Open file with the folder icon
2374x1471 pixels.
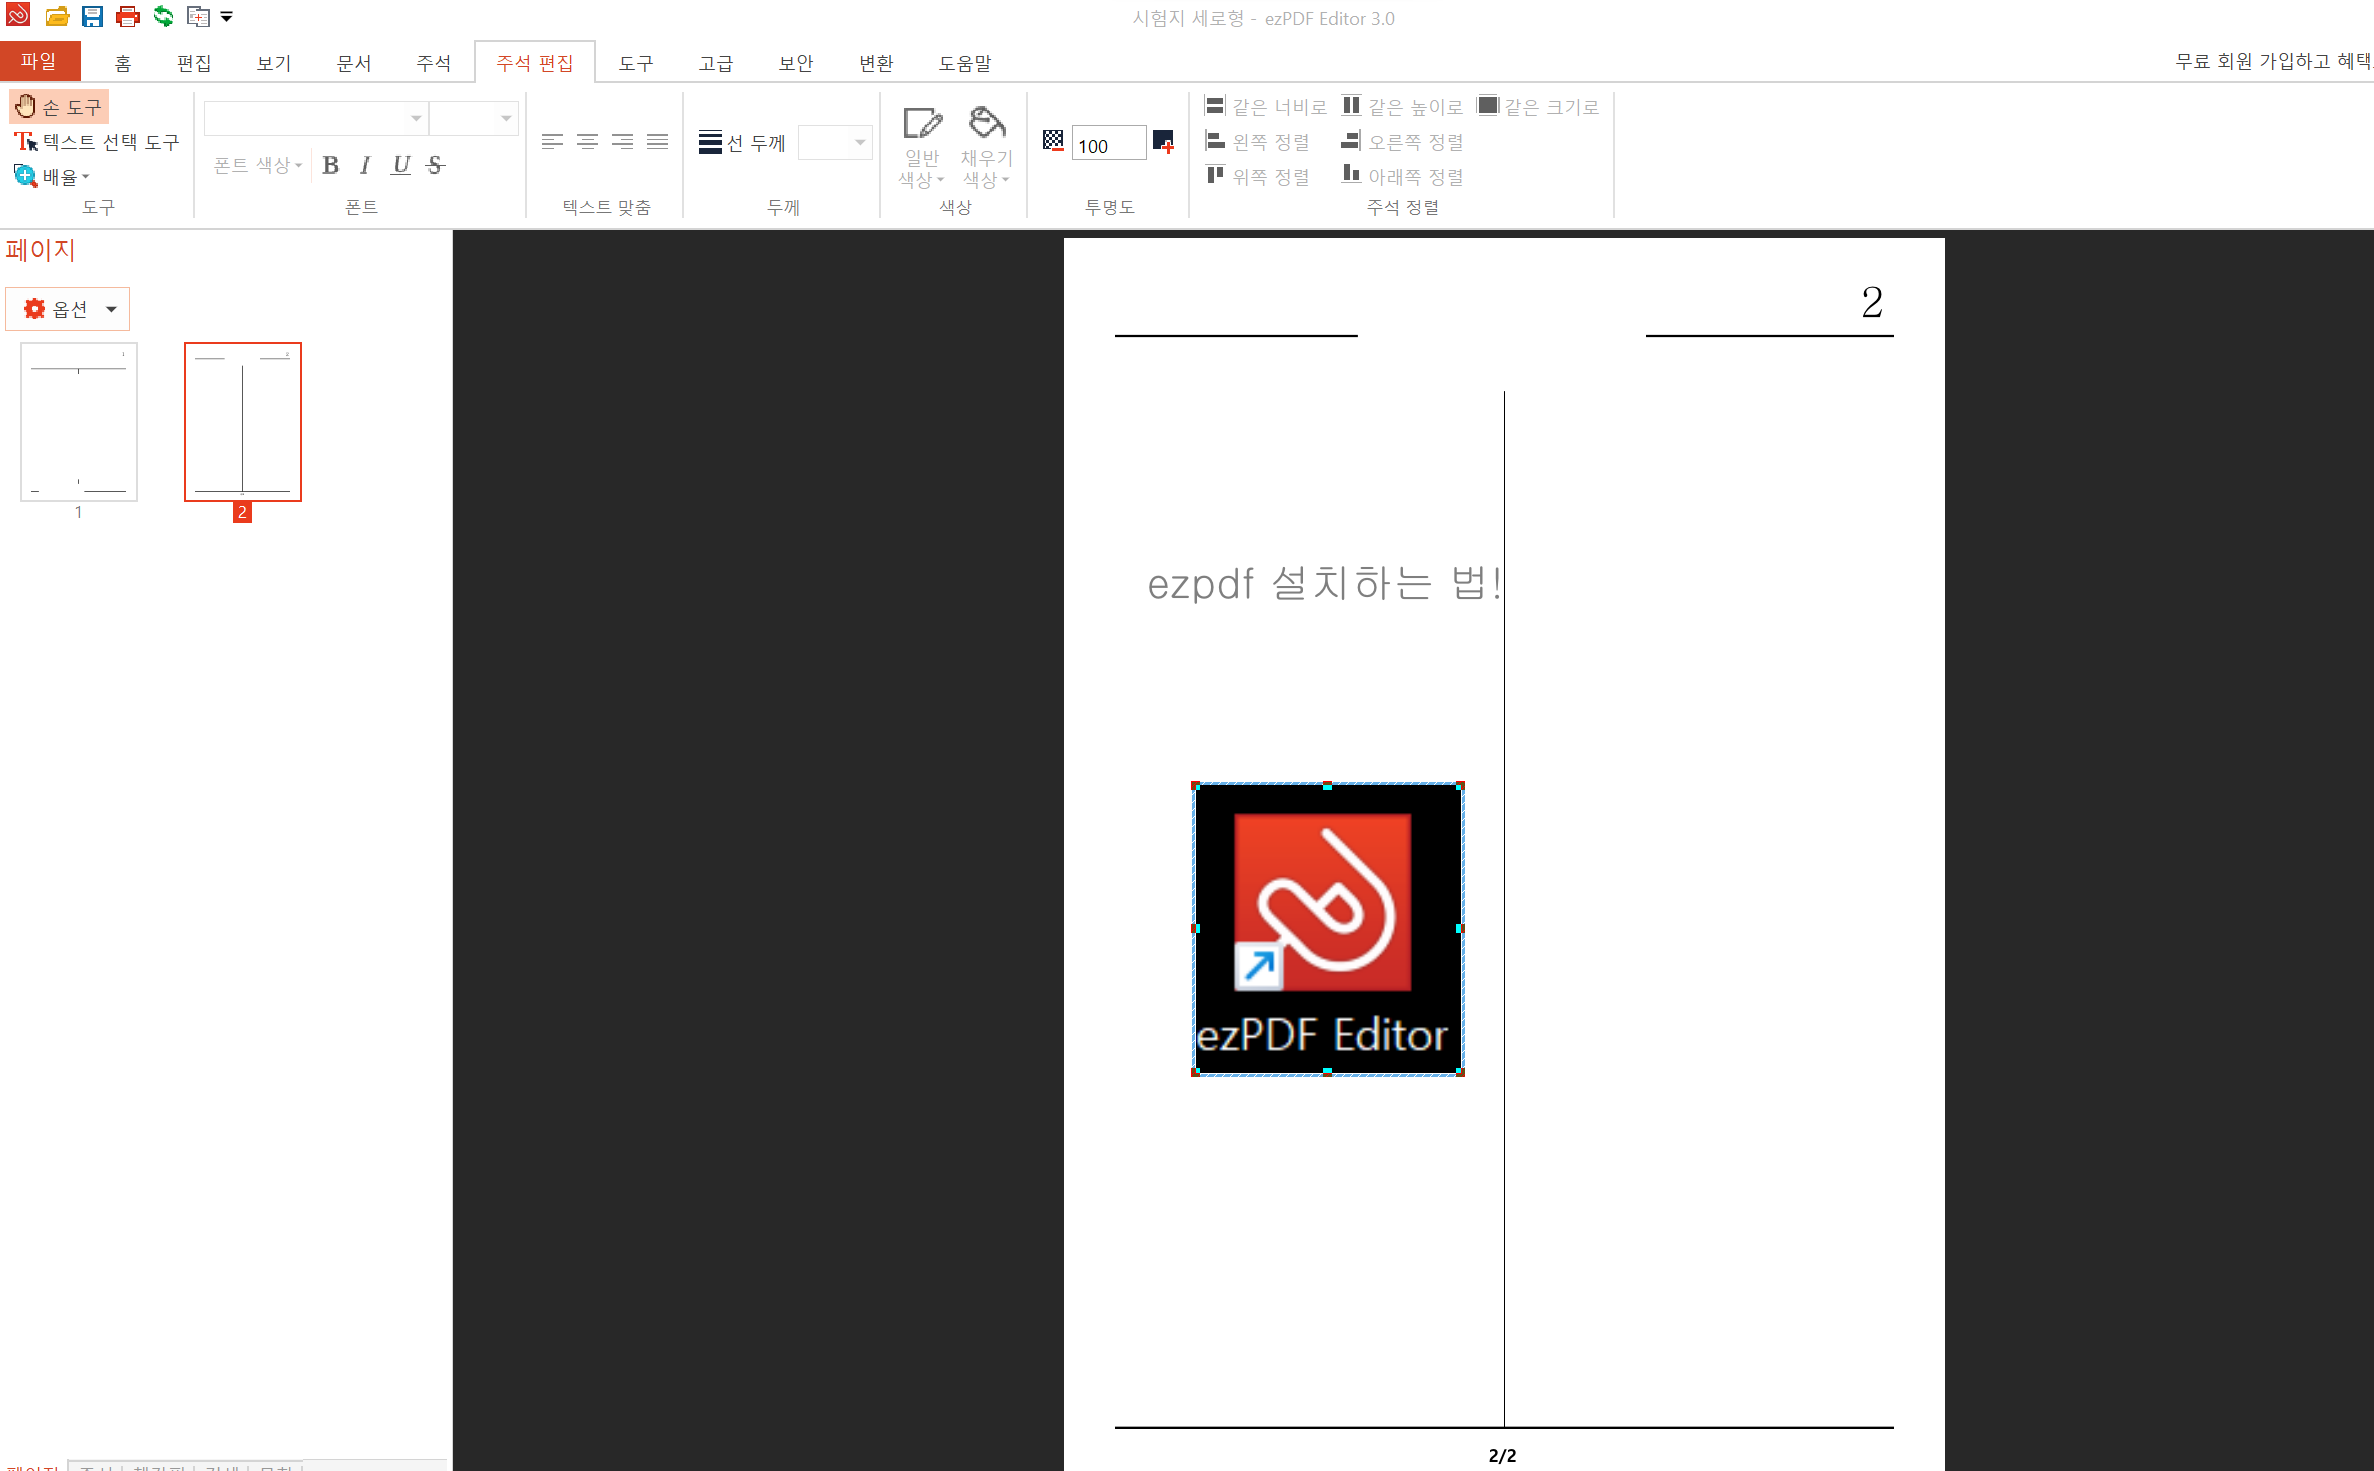[57, 16]
